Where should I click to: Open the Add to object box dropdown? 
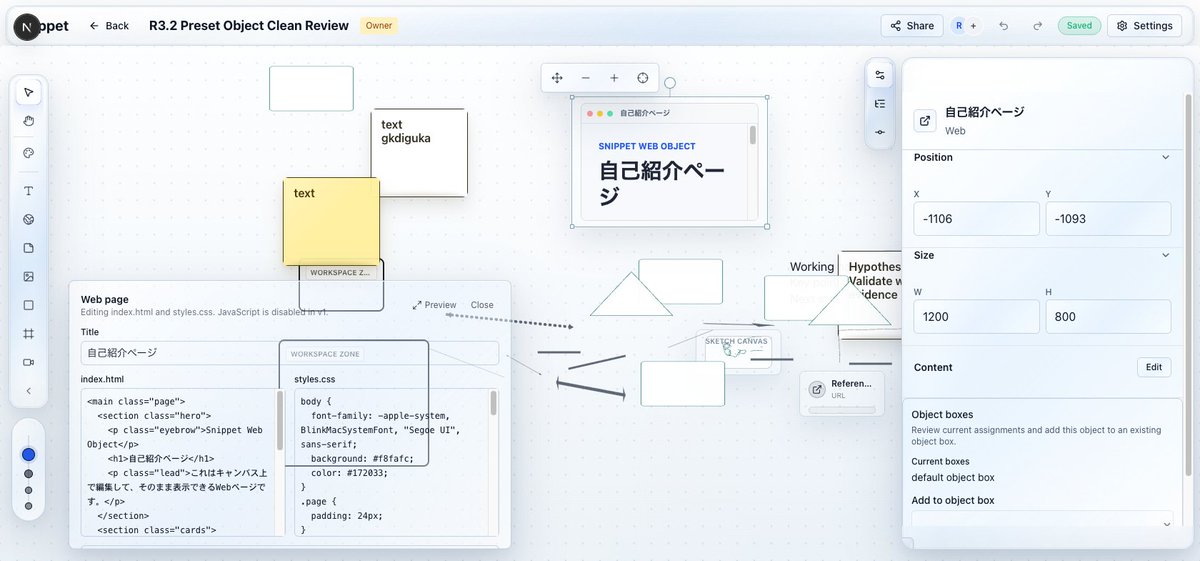(x=1044, y=523)
